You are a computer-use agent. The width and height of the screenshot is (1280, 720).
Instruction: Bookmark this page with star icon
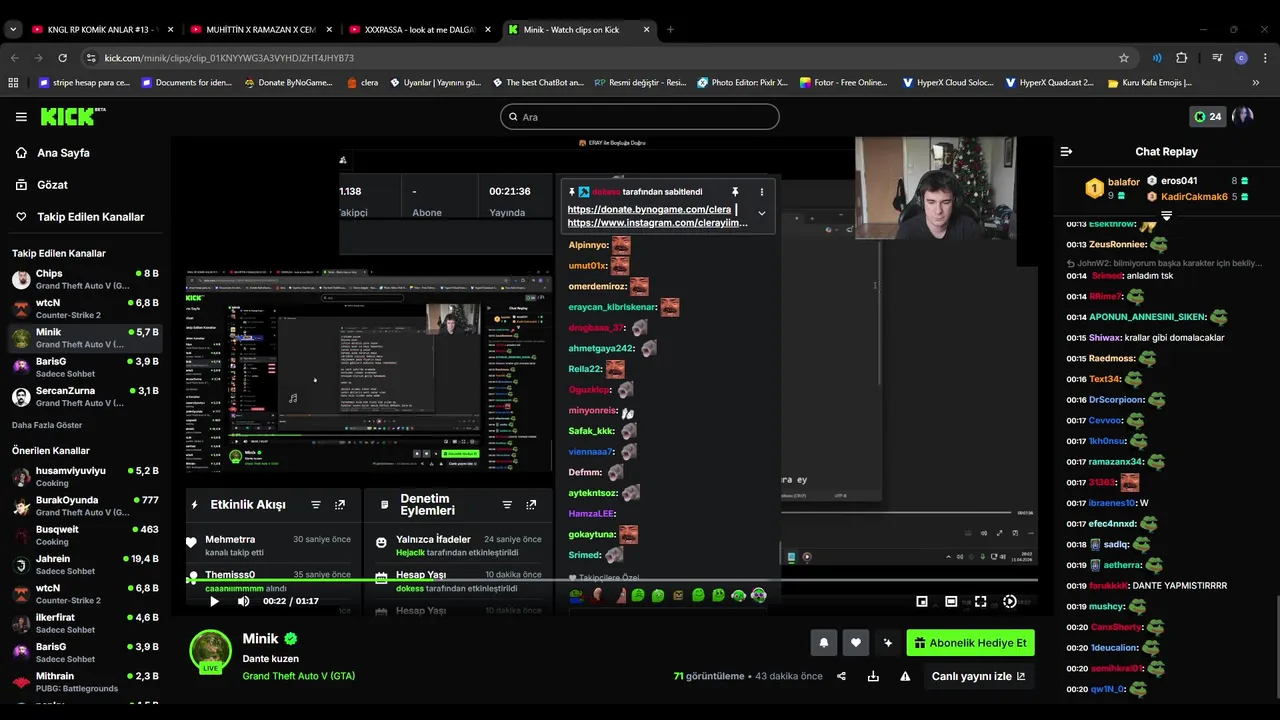(x=1124, y=58)
